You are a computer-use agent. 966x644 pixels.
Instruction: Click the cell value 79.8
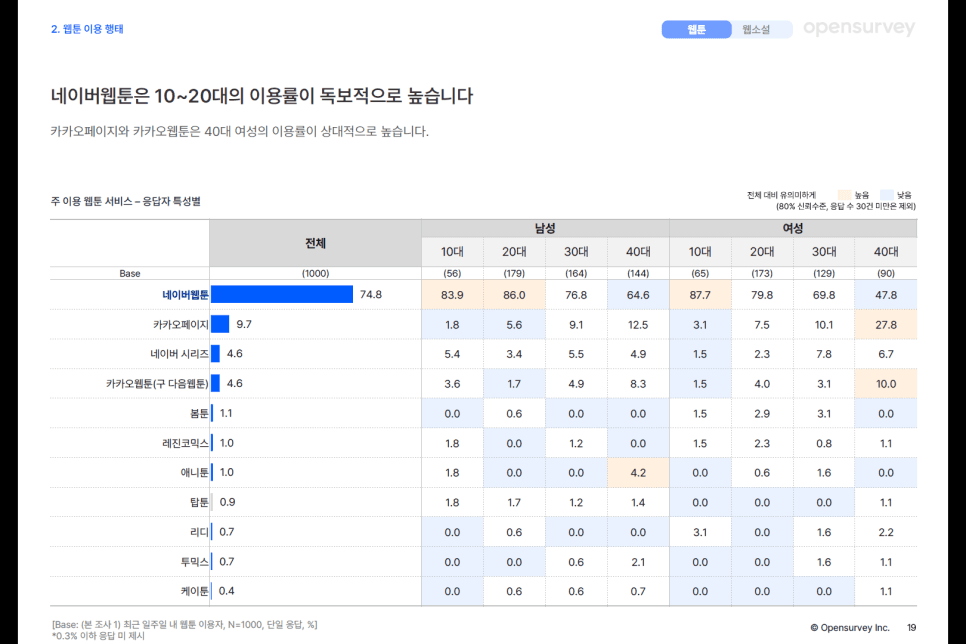(x=762, y=295)
